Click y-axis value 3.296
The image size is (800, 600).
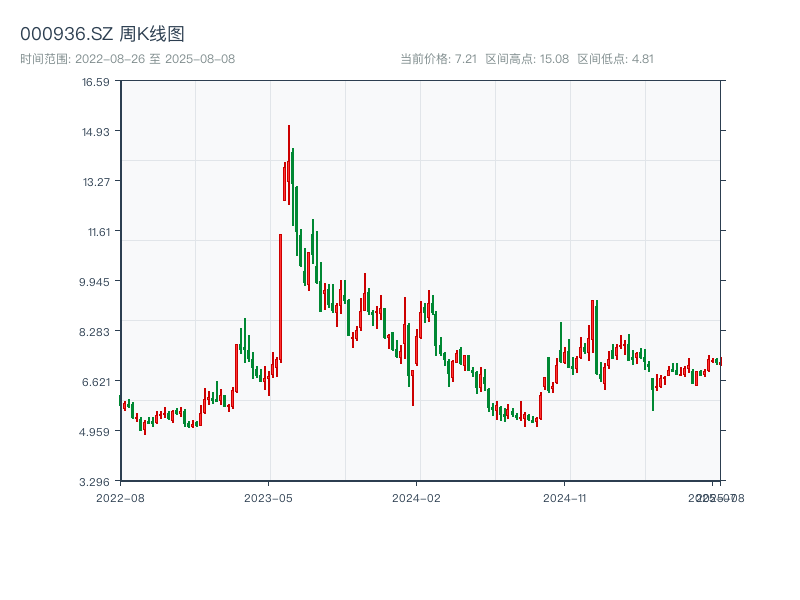94,482
